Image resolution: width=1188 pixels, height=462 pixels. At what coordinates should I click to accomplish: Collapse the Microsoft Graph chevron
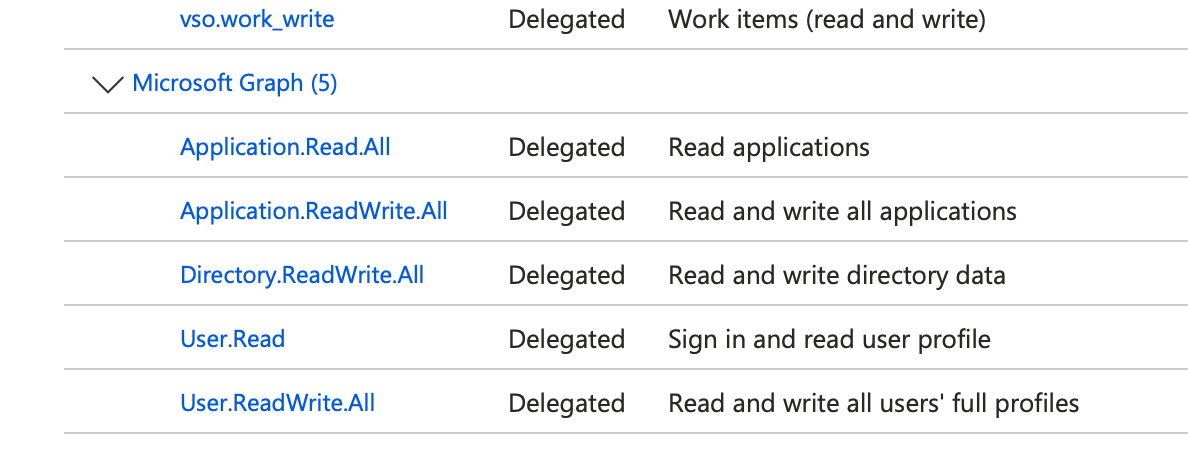pyautogui.click(x=106, y=84)
